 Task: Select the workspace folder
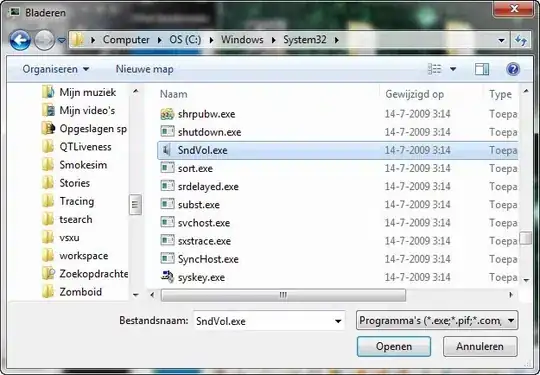[75, 256]
